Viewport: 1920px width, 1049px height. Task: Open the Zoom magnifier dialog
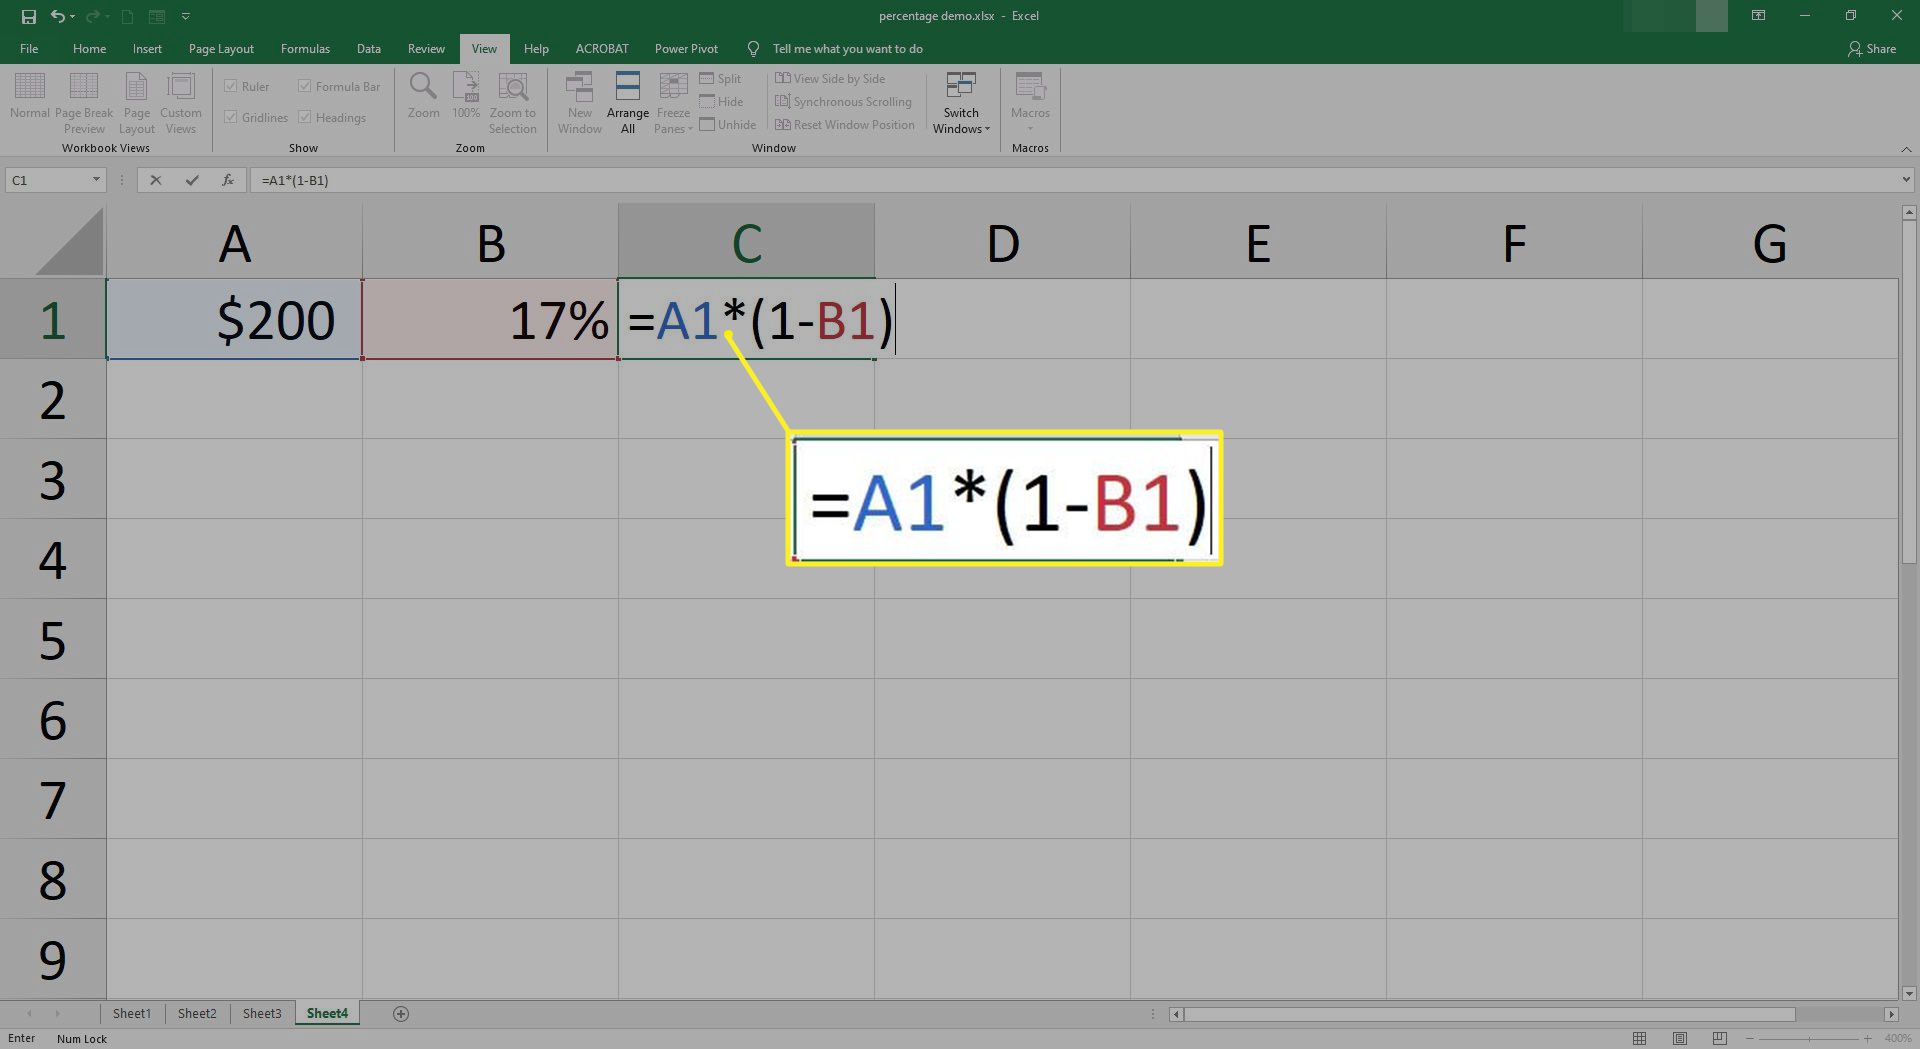(x=423, y=96)
